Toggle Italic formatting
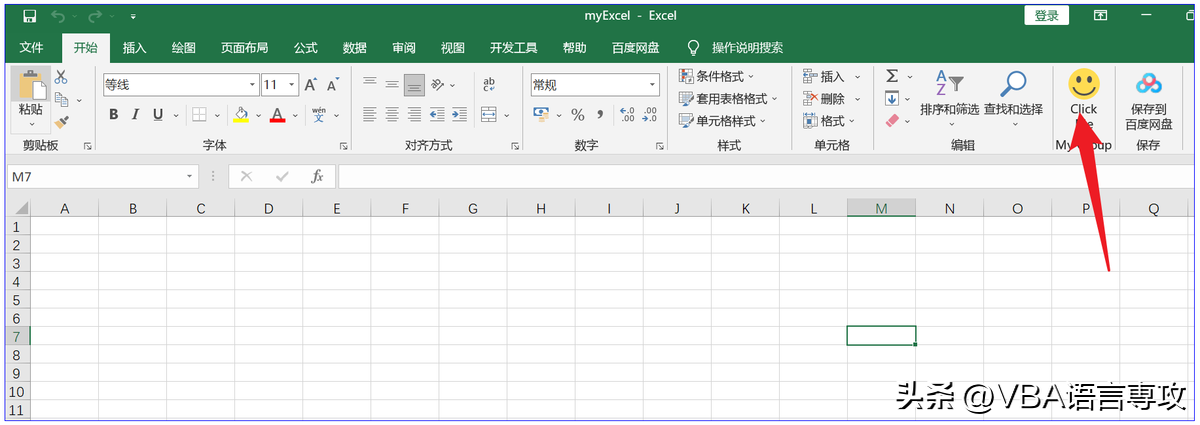Image resolution: width=1200 pixels, height=425 pixels. click(x=136, y=115)
